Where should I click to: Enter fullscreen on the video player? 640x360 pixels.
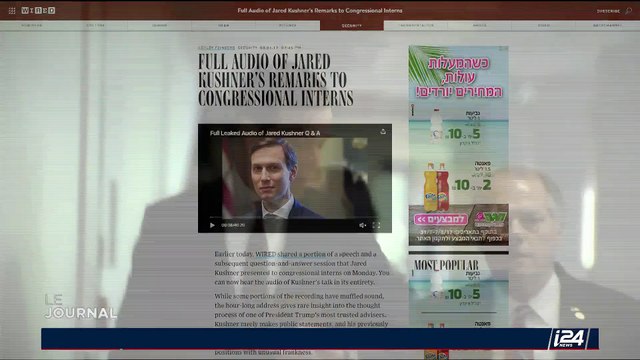[x=376, y=225]
